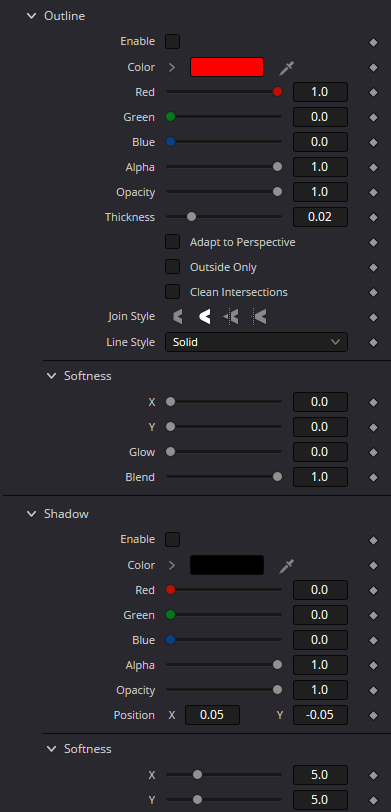This screenshot has height=812, width=391.
Task: Expand the Outline Color arrow
Action: click(172, 67)
